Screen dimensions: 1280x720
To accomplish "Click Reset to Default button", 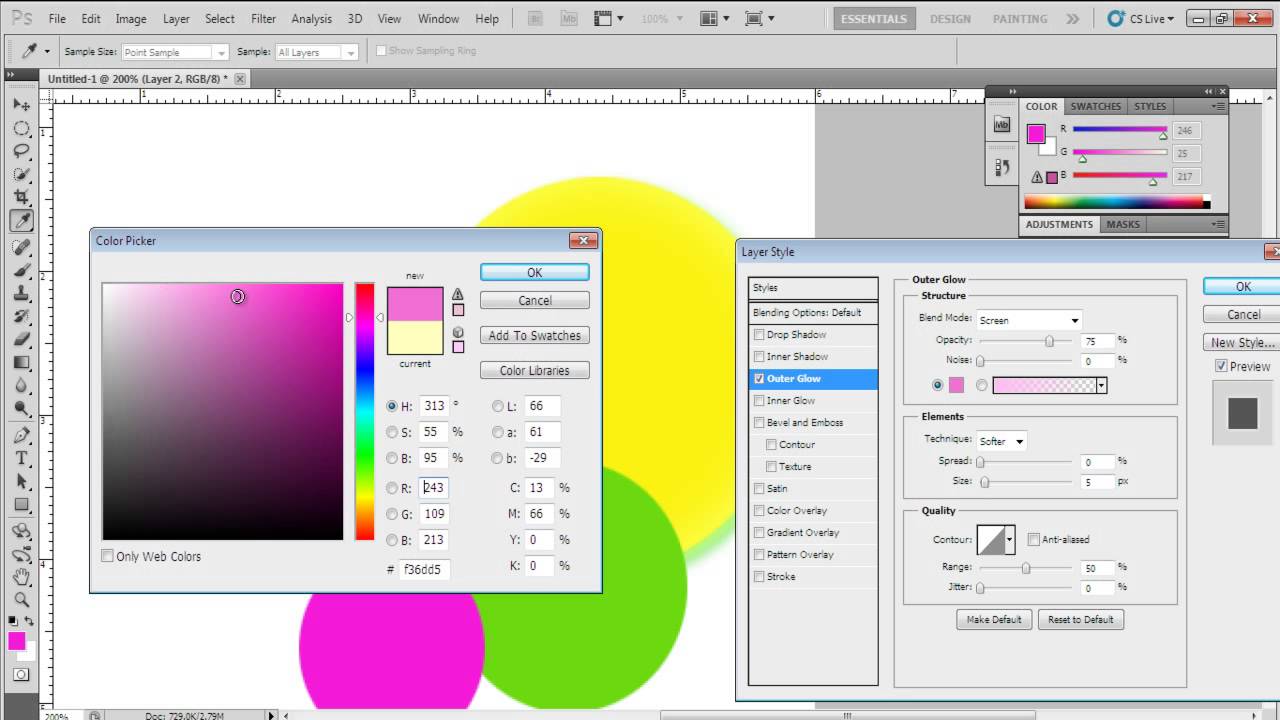I will tap(1080, 619).
